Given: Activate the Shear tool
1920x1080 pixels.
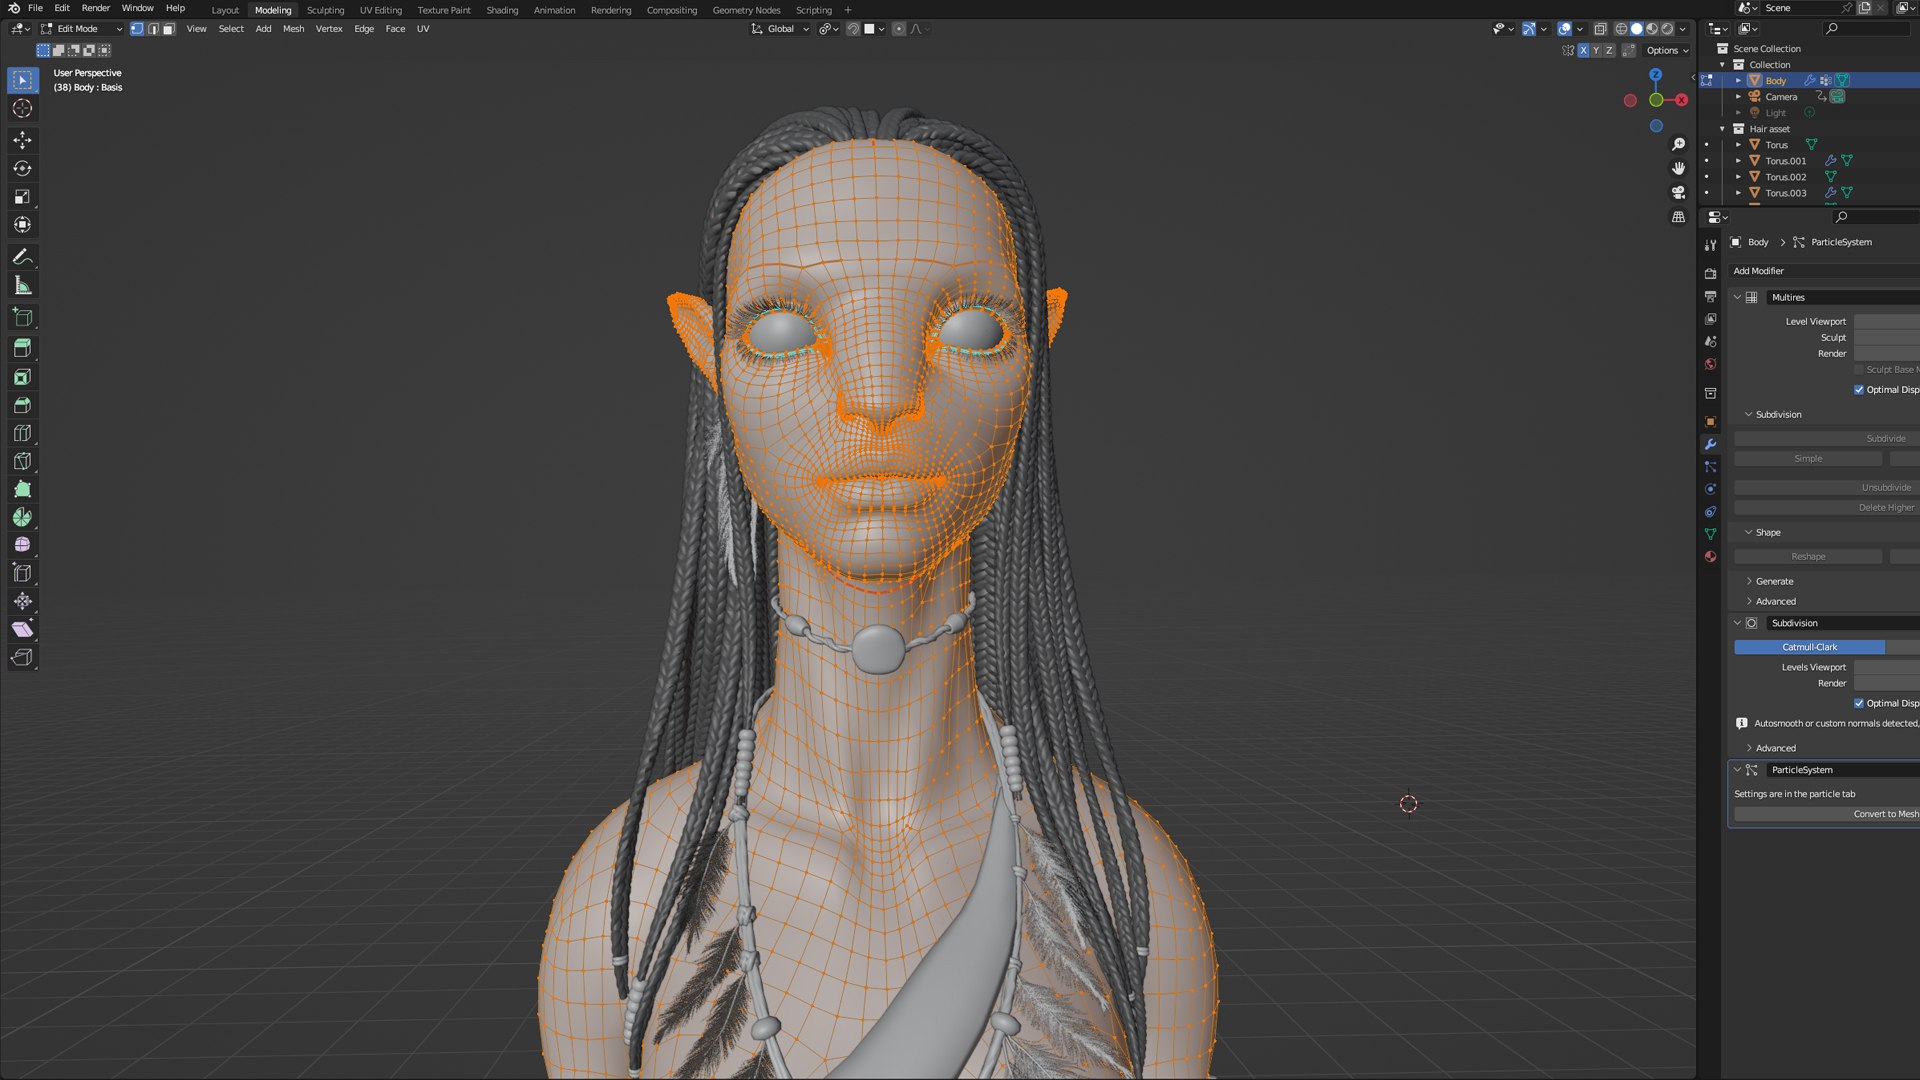Looking at the screenshot, I should (x=22, y=629).
